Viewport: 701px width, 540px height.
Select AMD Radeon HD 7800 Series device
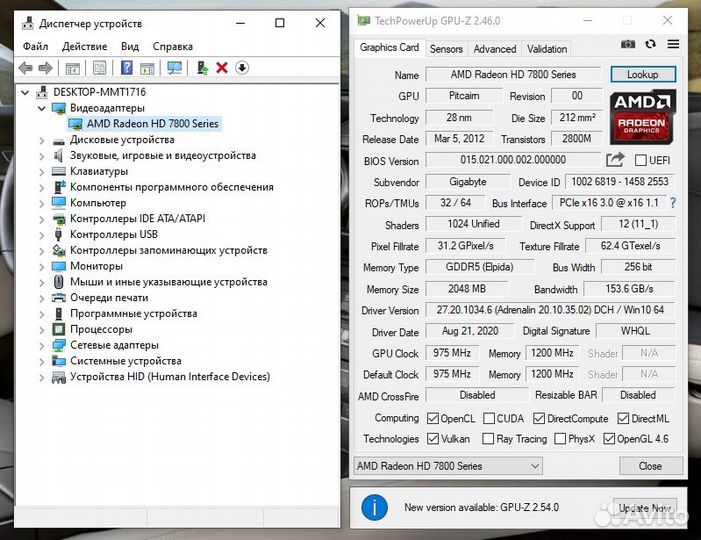click(x=152, y=124)
